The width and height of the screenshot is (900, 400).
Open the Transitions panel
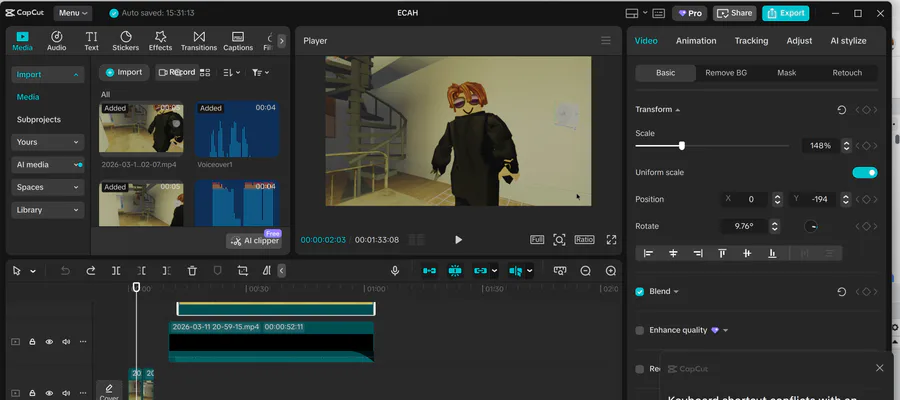click(199, 41)
